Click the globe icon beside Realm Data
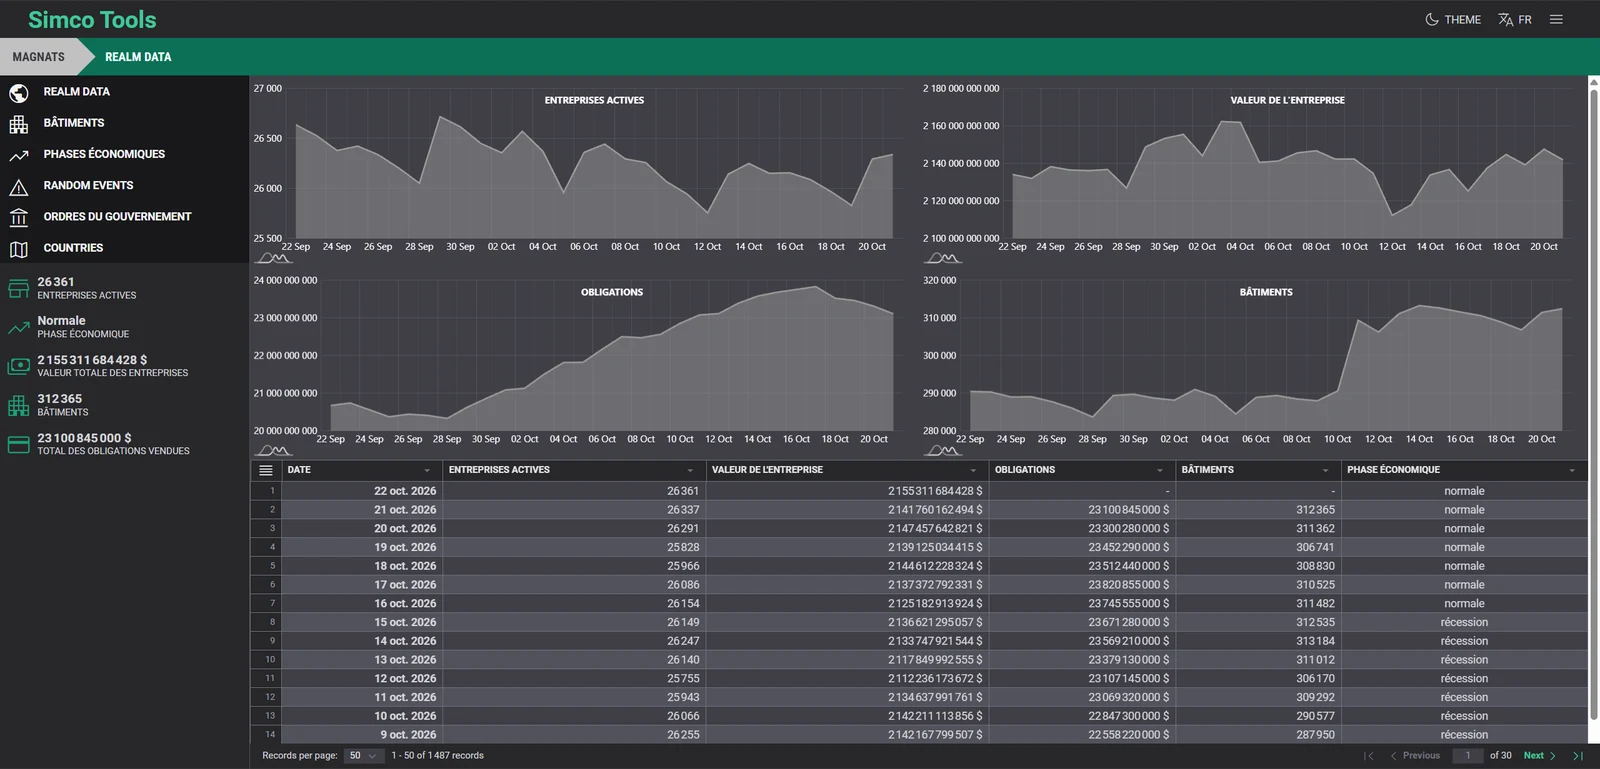Viewport: 1600px width, 769px height. coord(18,93)
